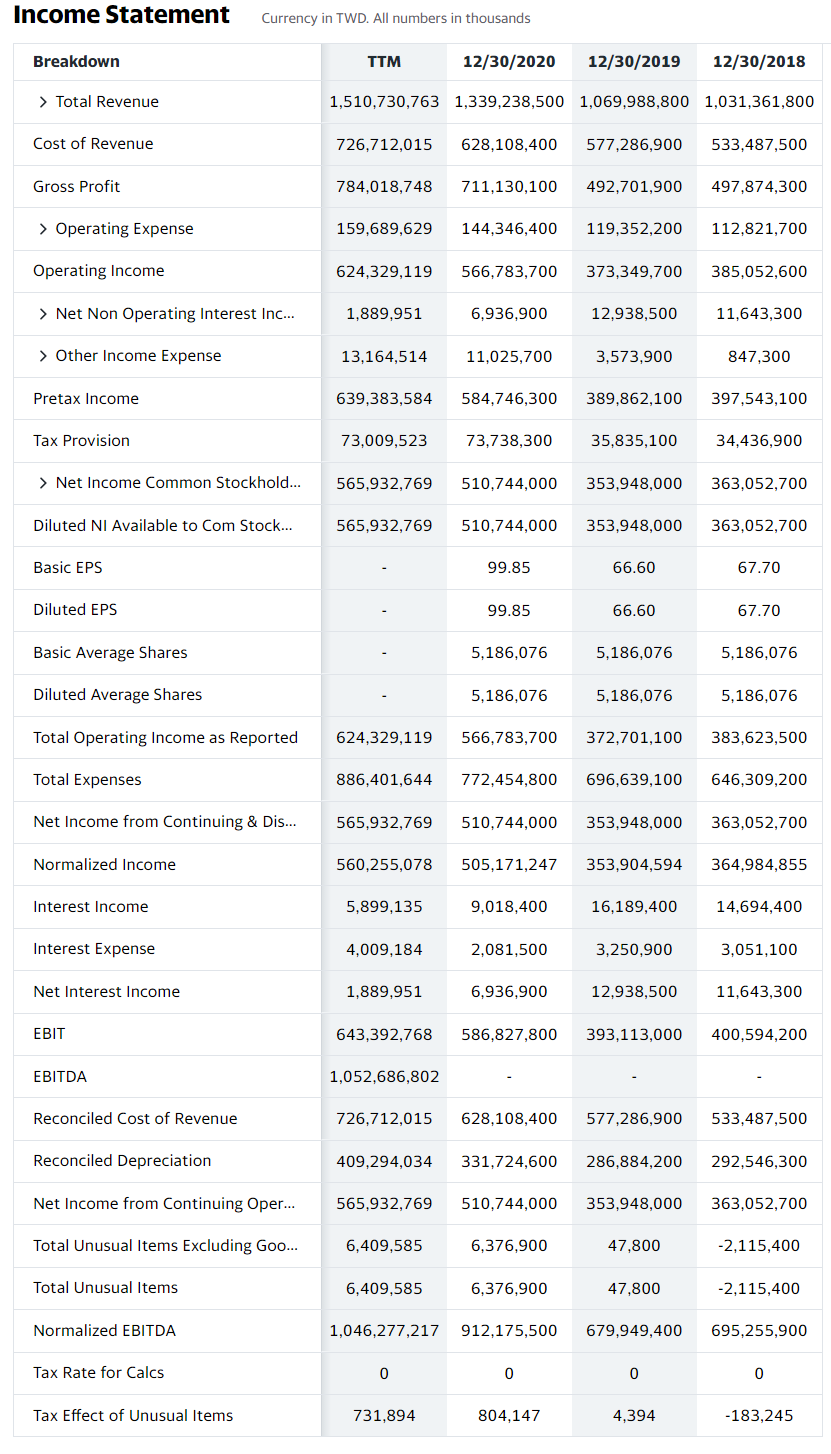This screenshot has width=831, height=1454.
Task: Click the EBITDA row label
Action: [60, 1077]
